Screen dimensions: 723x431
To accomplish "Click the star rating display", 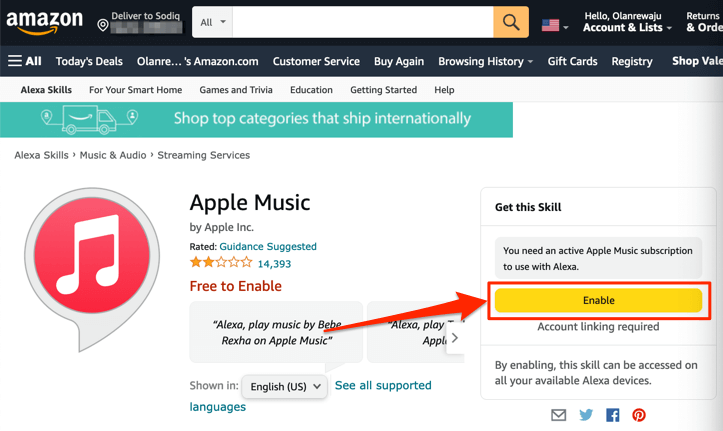I will tap(220, 264).
